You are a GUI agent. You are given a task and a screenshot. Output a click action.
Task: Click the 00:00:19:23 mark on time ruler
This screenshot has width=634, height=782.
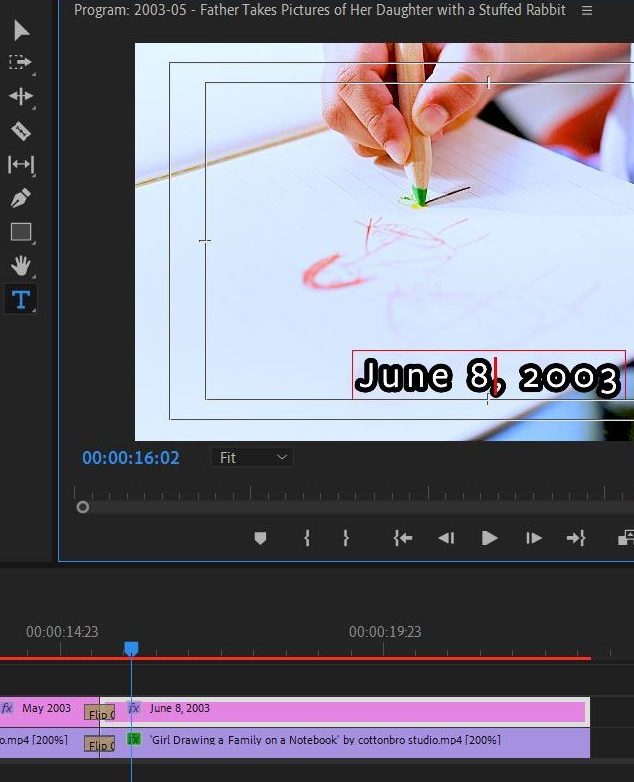pyautogui.click(x=385, y=632)
